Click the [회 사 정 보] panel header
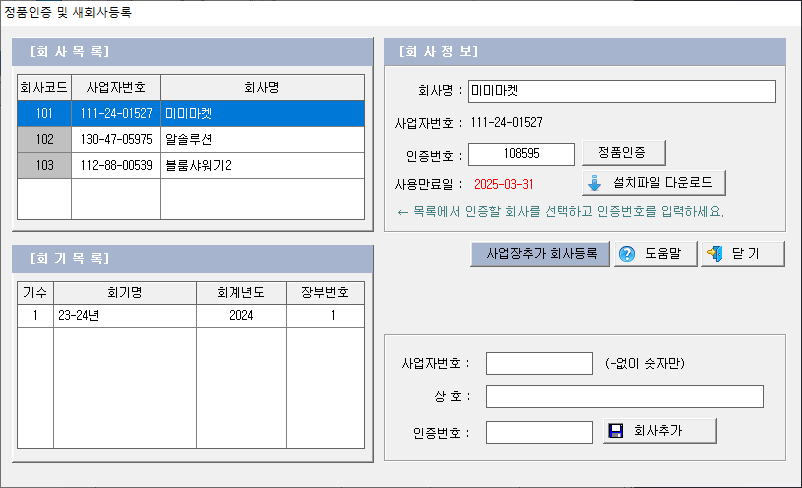 pyautogui.click(x=585, y=52)
